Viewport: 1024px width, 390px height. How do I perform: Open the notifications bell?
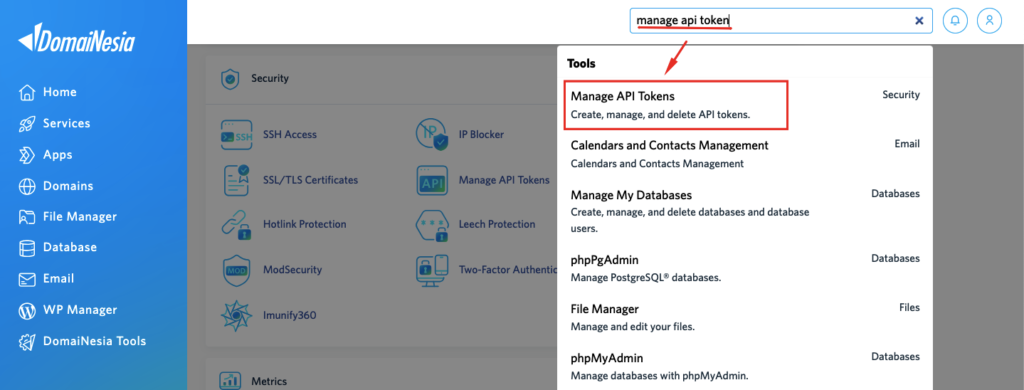click(955, 21)
